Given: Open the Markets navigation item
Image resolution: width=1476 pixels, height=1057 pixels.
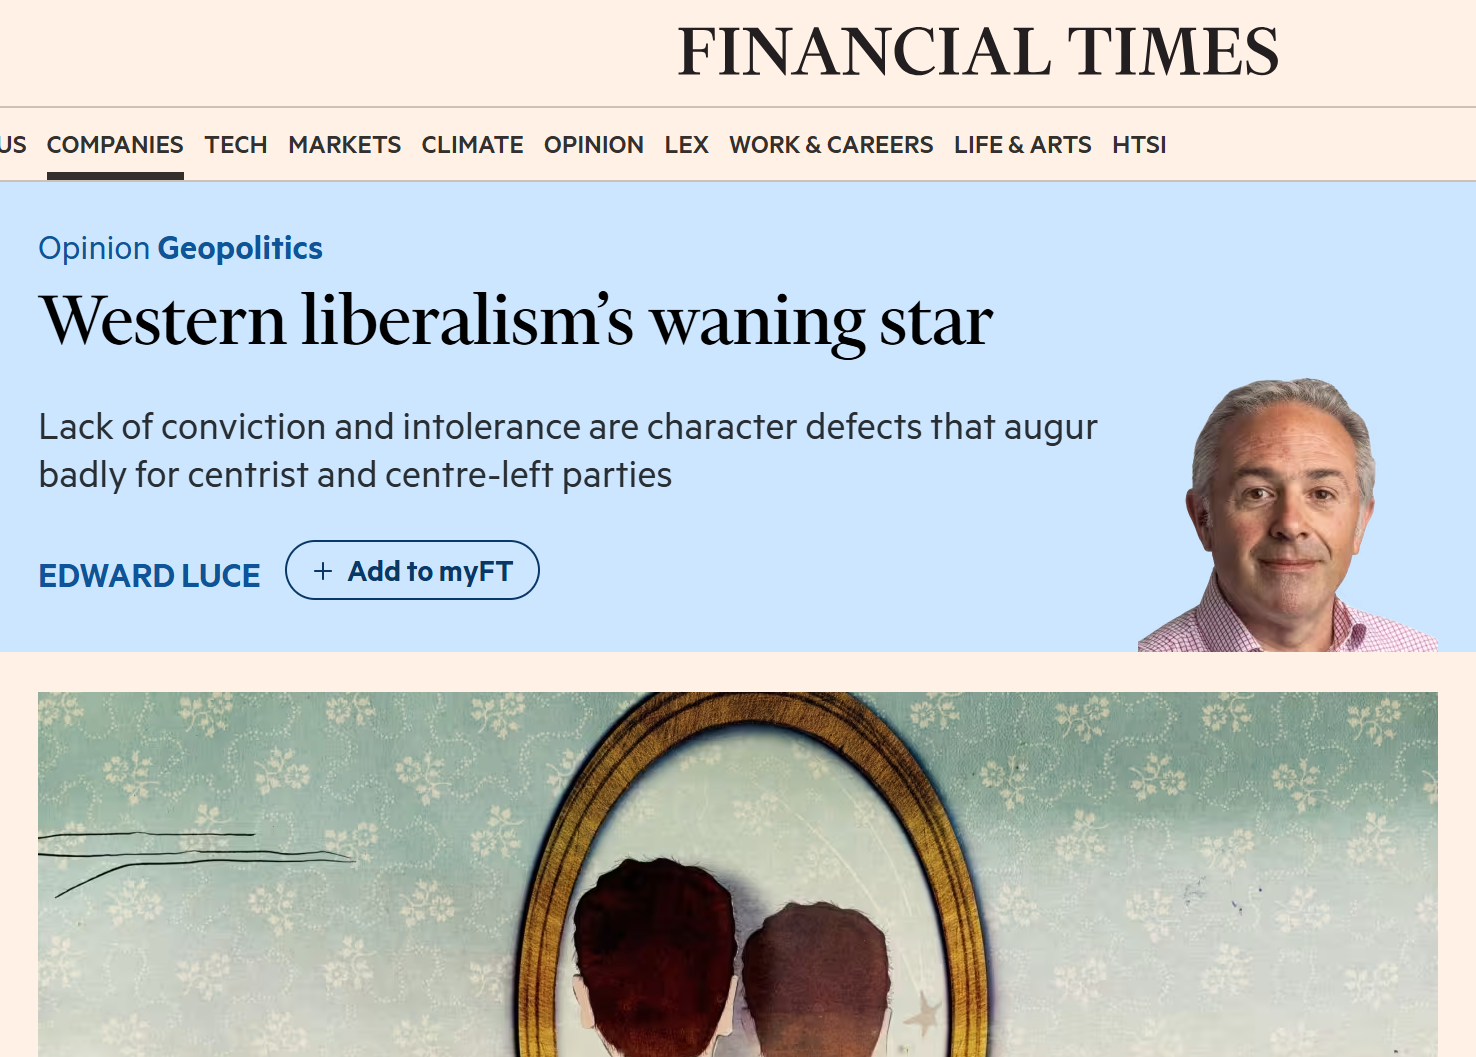Looking at the screenshot, I should coord(345,145).
